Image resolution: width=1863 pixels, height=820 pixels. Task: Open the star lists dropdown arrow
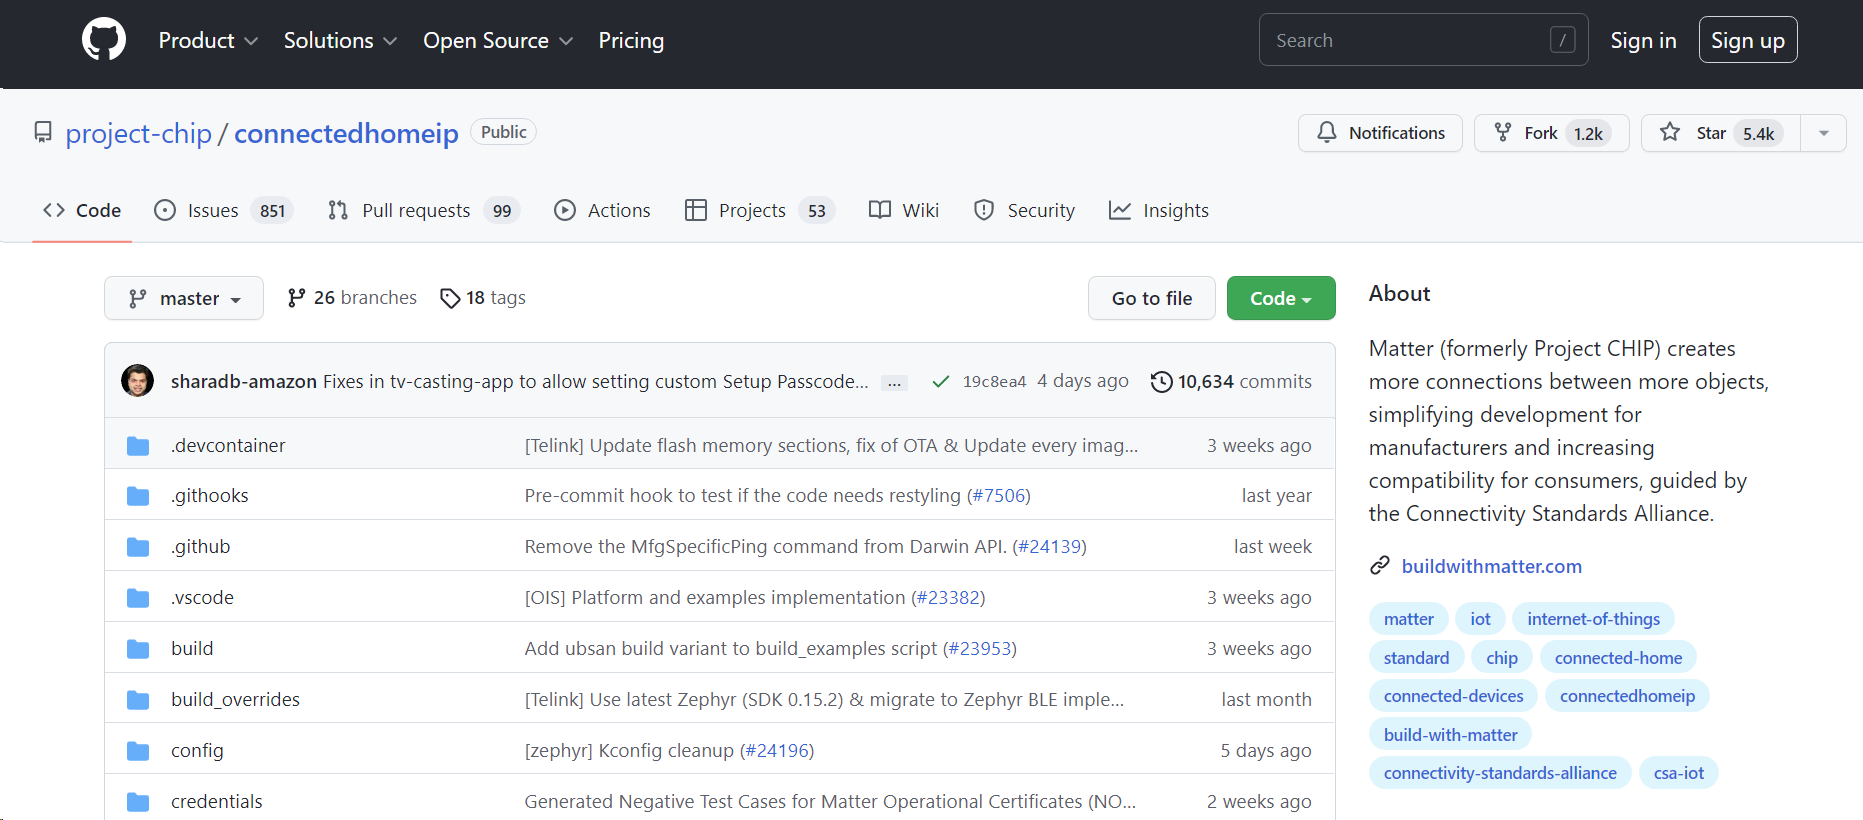click(1823, 133)
